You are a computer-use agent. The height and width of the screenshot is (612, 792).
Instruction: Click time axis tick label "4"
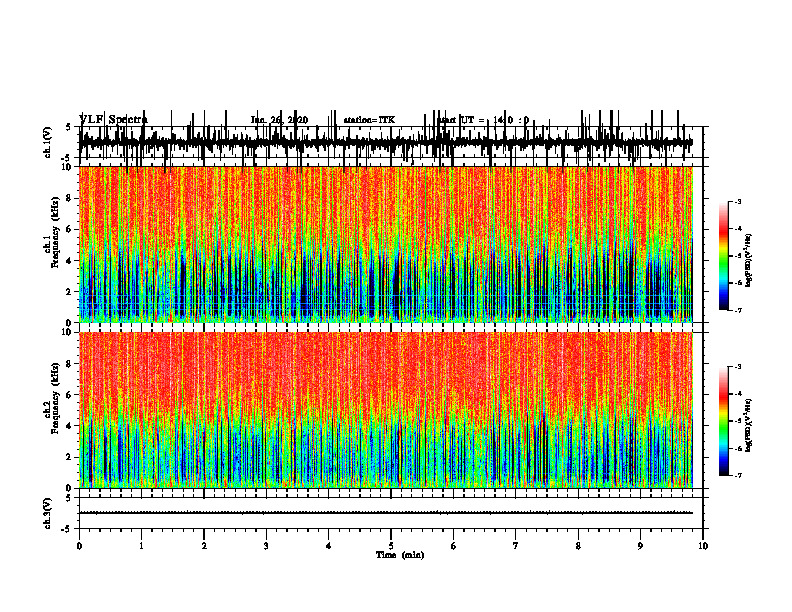(x=329, y=546)
